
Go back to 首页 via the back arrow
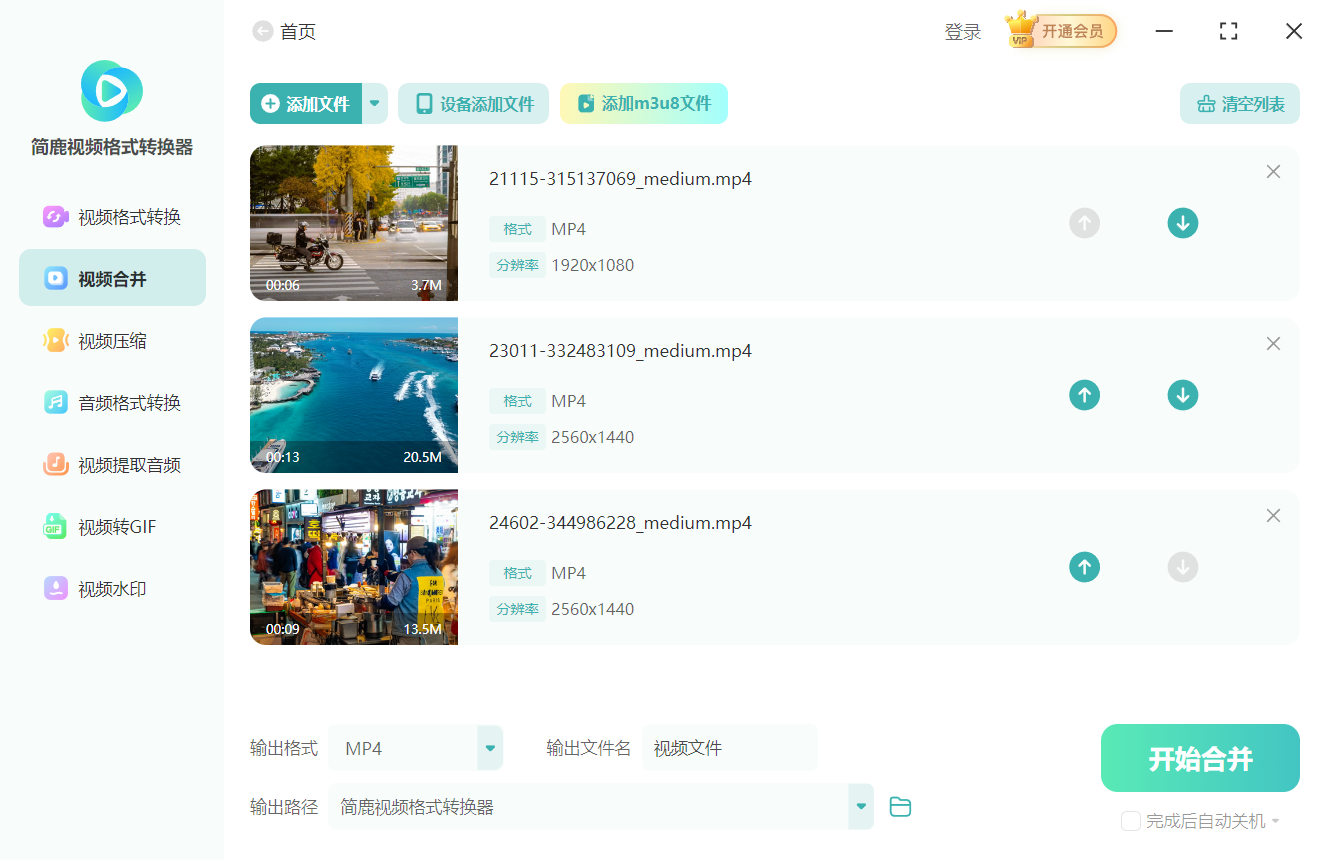coord(262,31)
